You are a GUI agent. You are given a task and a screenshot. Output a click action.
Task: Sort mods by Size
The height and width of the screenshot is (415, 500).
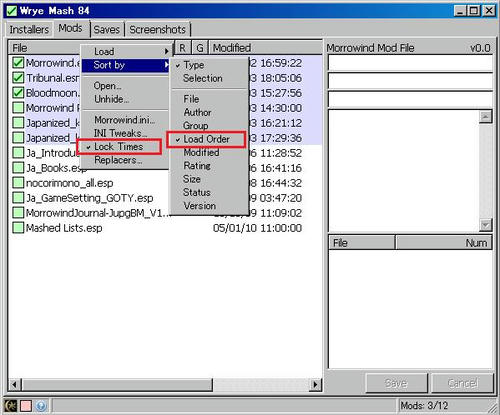coord(209,179)
